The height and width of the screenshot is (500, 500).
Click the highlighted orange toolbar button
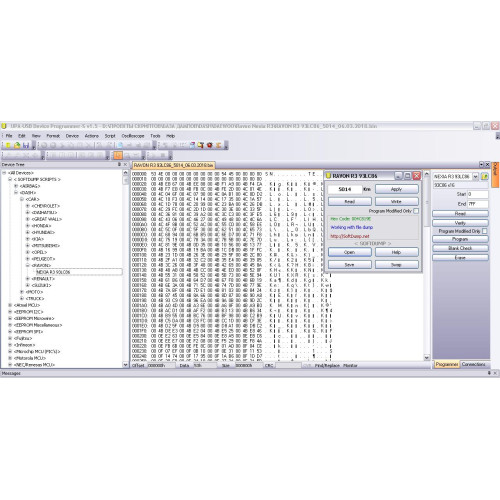click(x=118, y=155)
